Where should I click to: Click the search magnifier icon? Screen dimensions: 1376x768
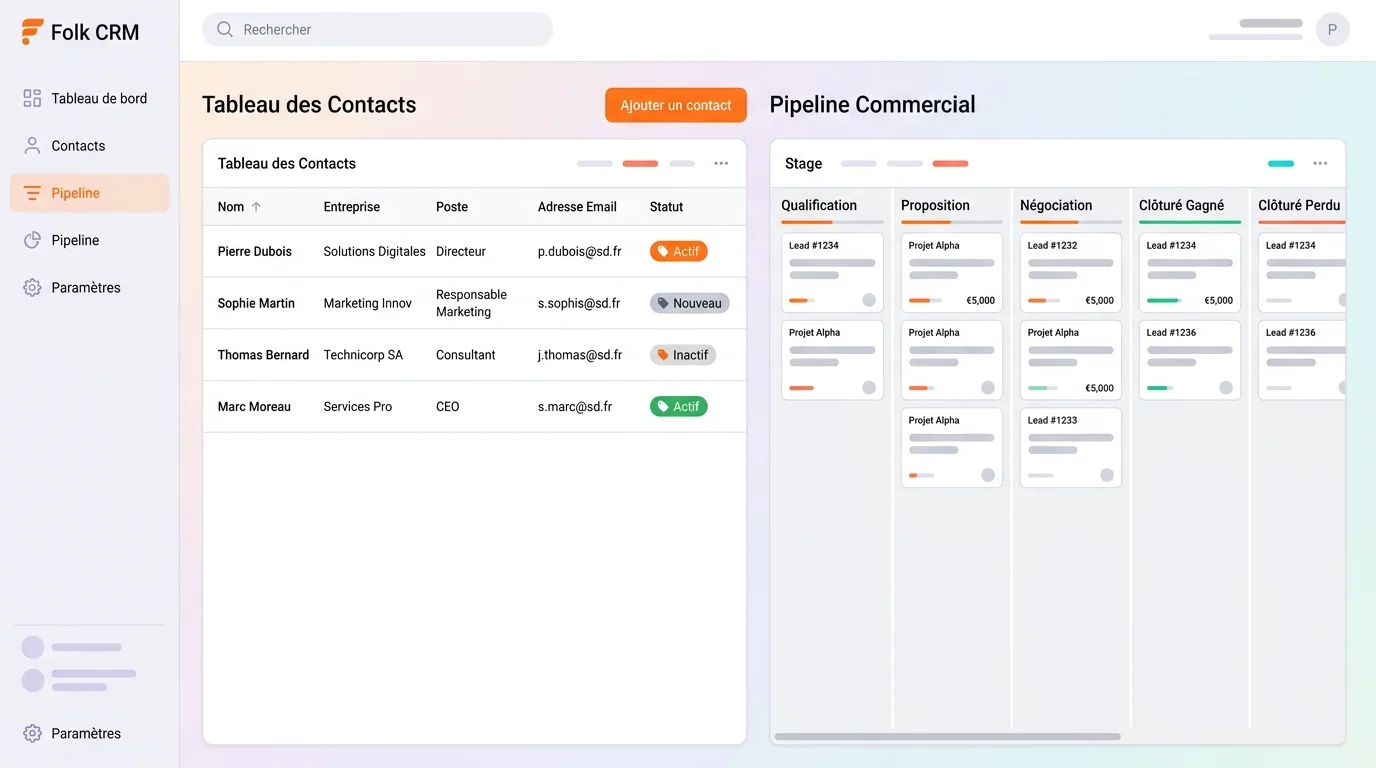[x=224, y=29]
